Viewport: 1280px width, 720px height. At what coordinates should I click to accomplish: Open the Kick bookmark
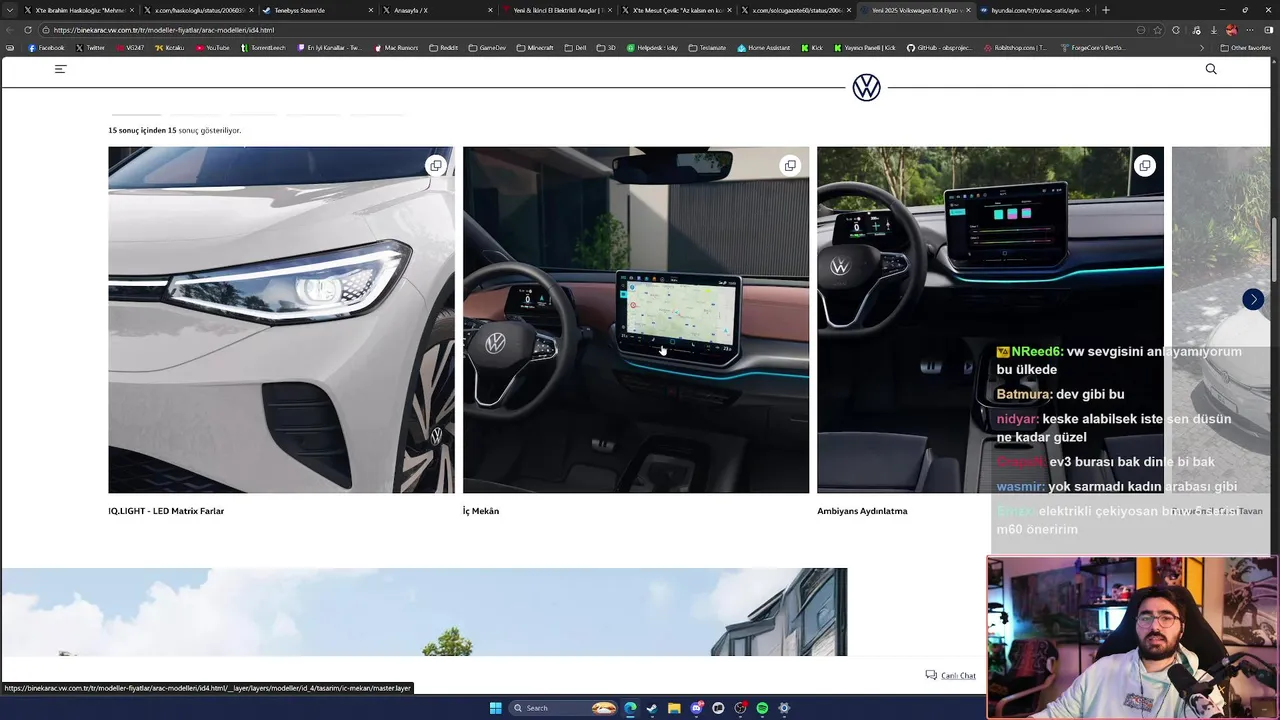click(x=812, y=47)
